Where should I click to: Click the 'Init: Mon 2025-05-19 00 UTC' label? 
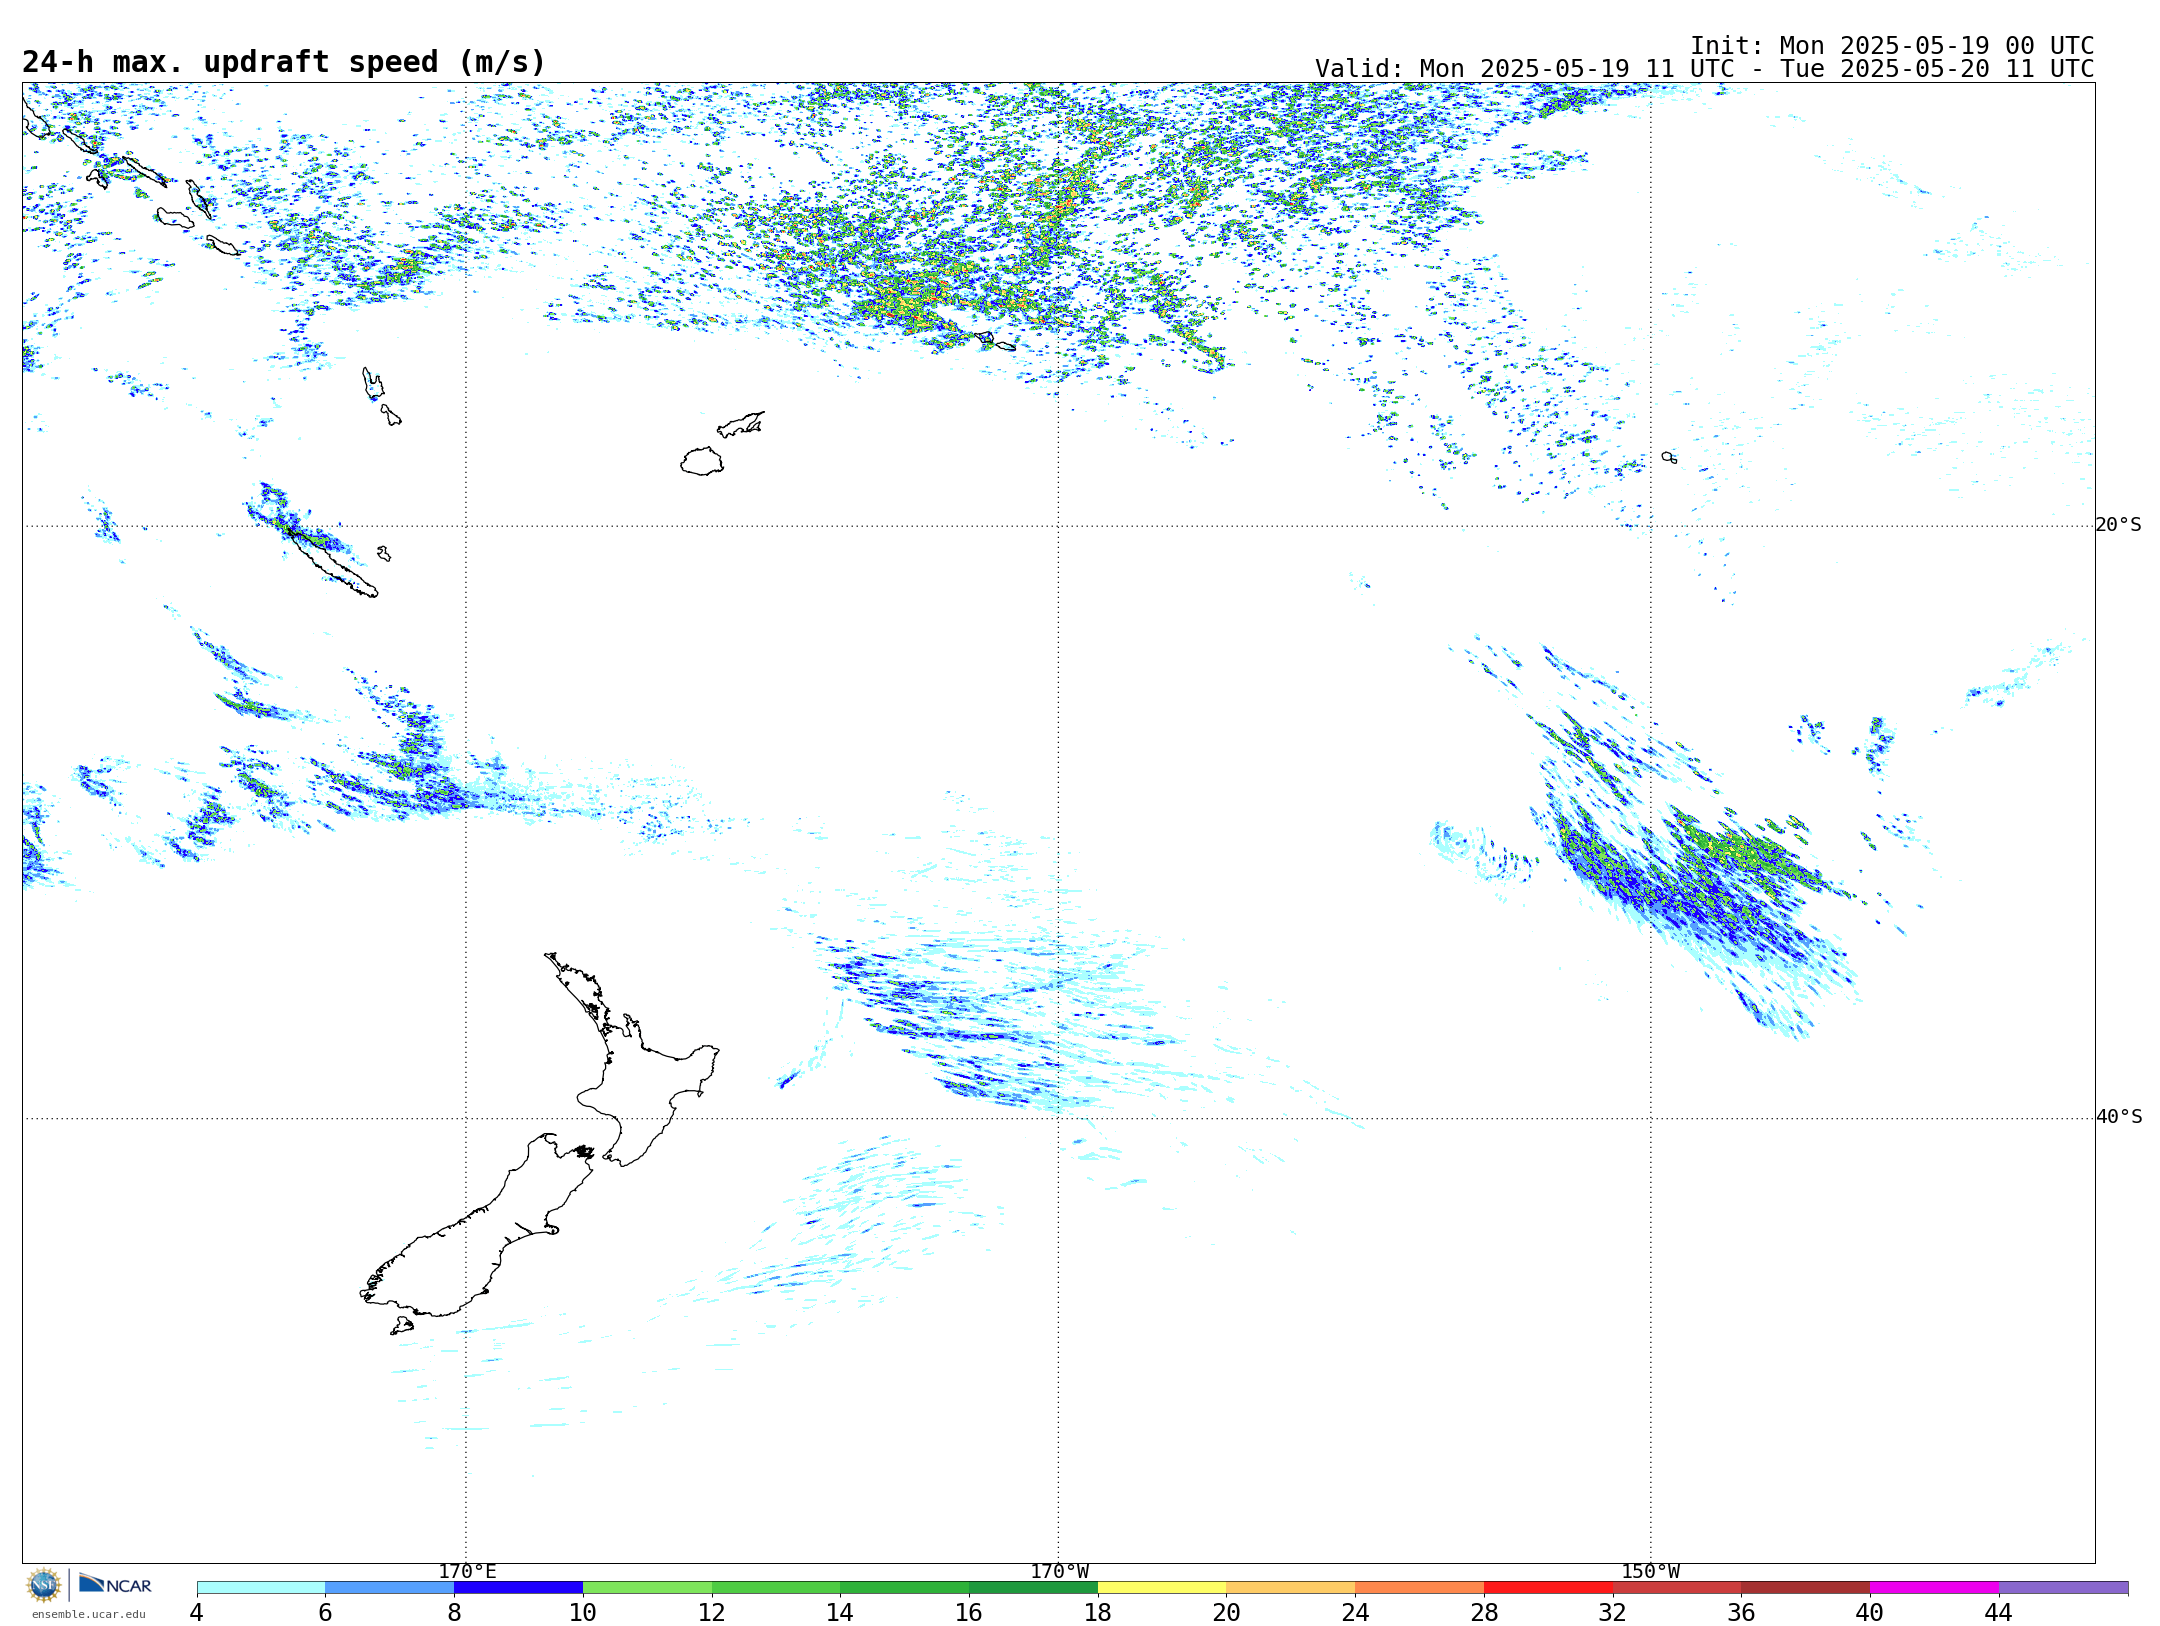(x=1892, y=46)
